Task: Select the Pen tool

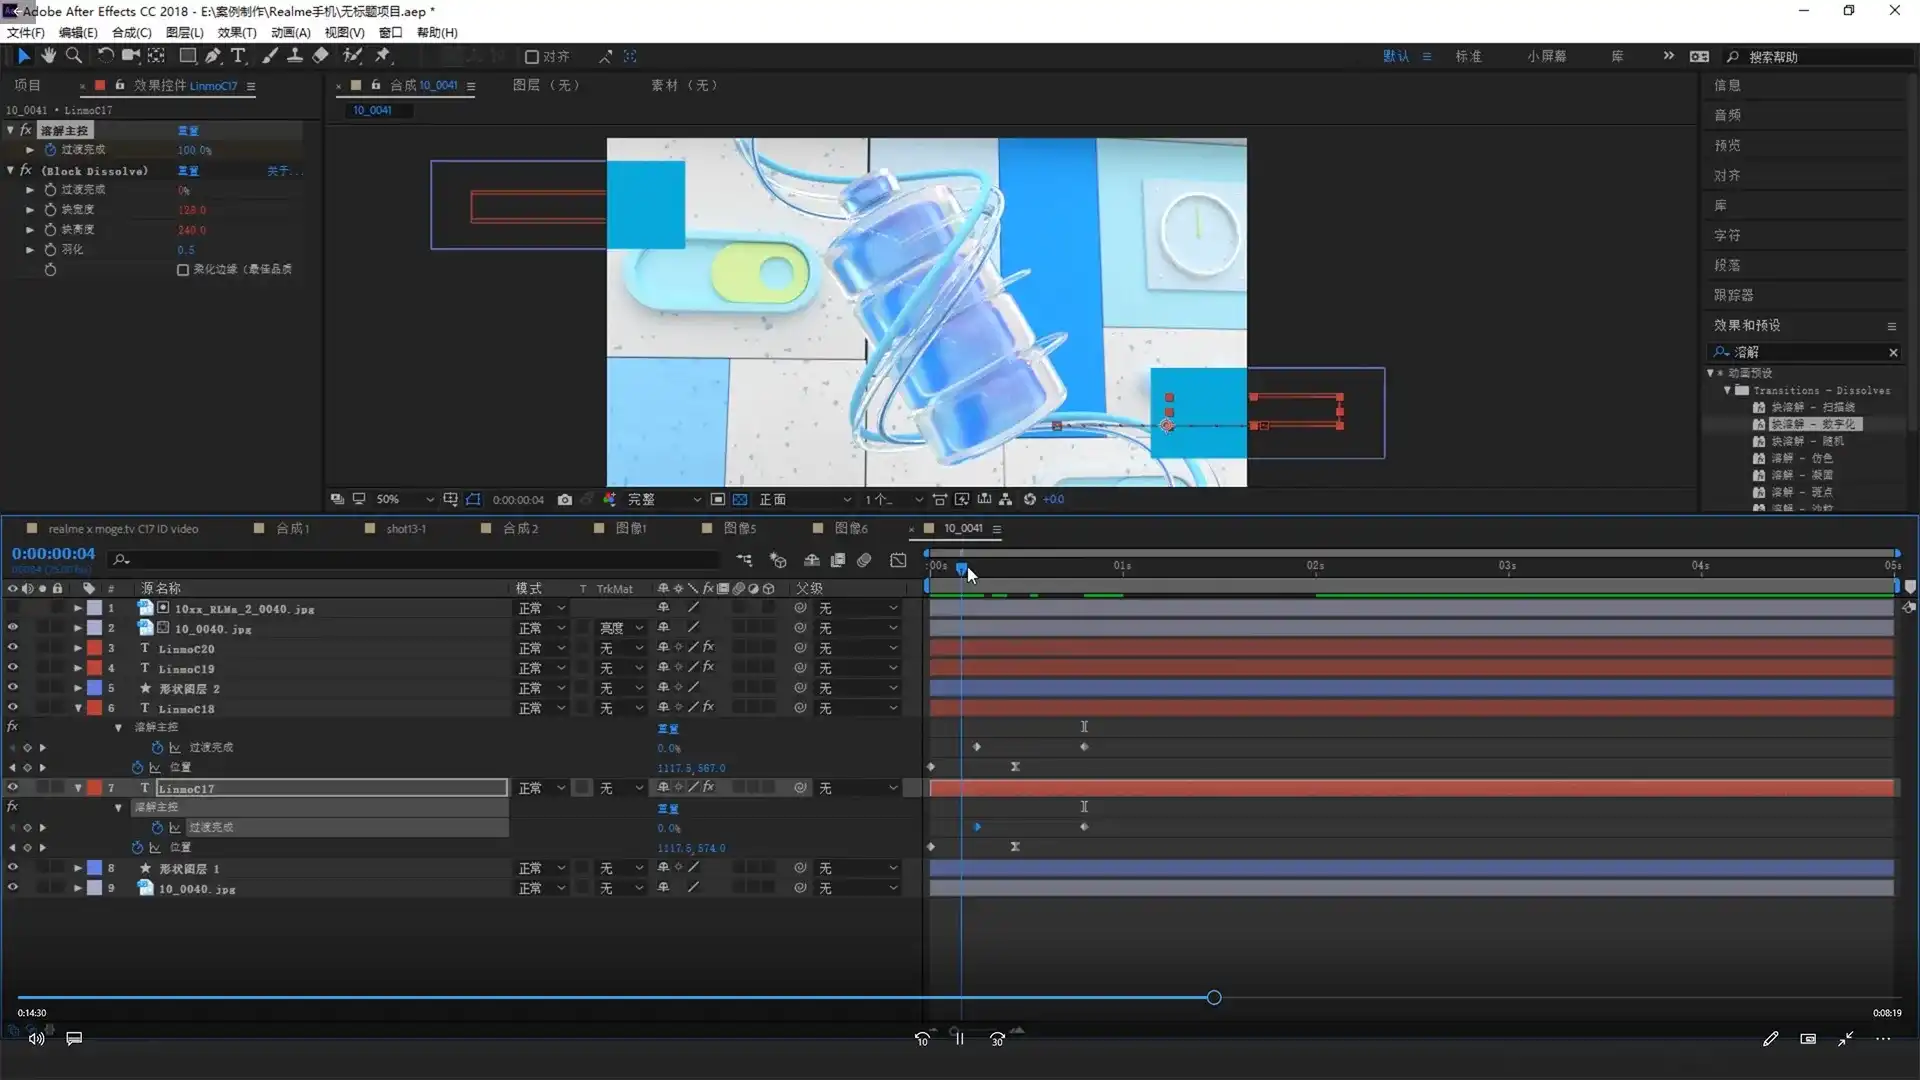Action: click(212, 56)
